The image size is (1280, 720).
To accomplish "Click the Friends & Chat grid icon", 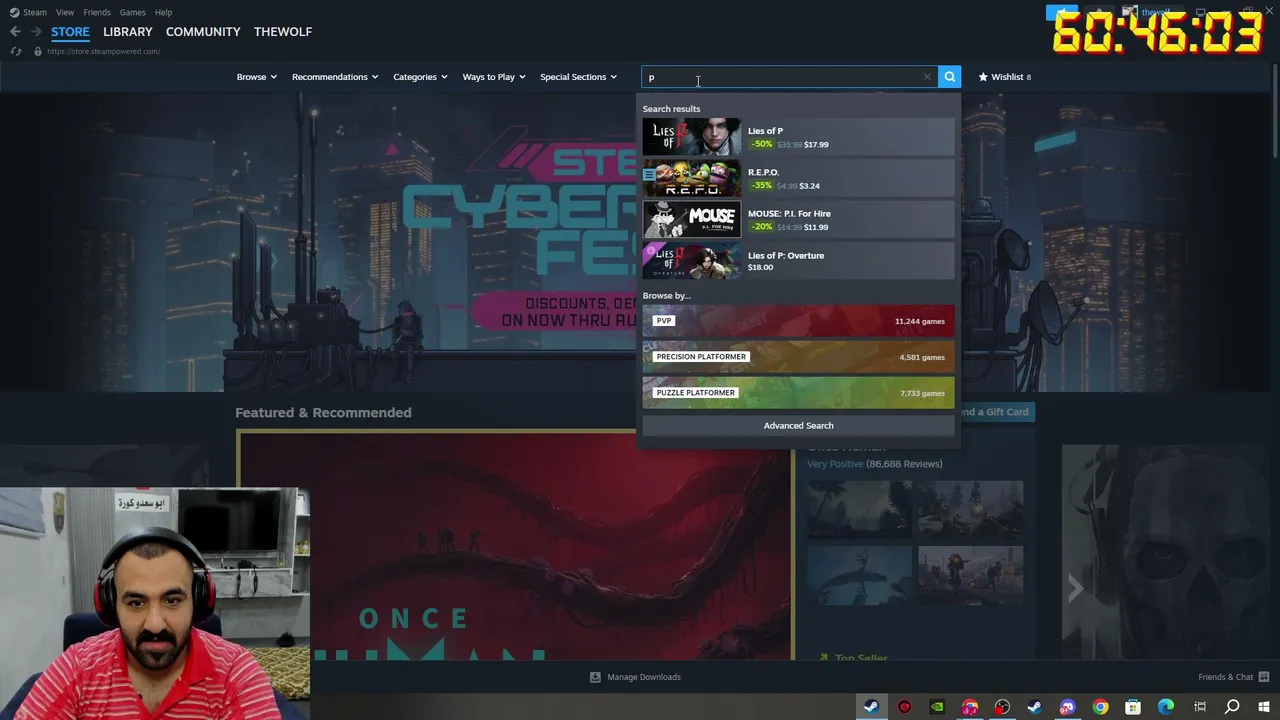I will [x=1264, y=677].
